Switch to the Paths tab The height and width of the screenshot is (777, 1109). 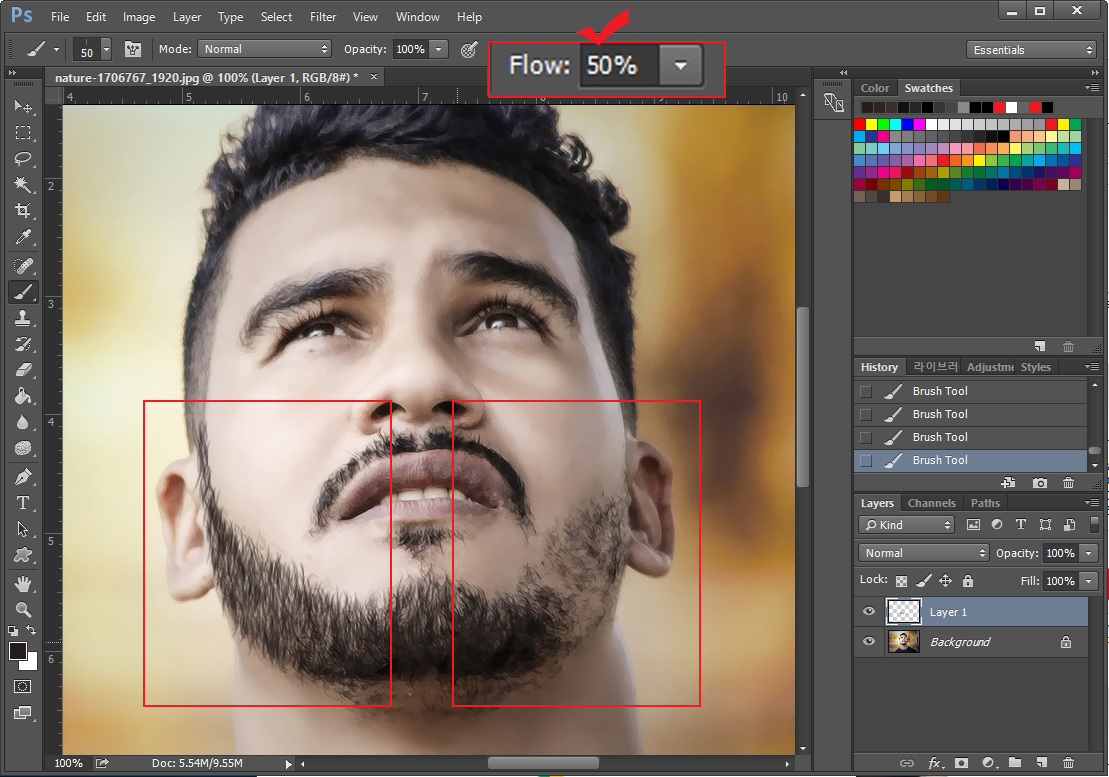coord(985,503)
